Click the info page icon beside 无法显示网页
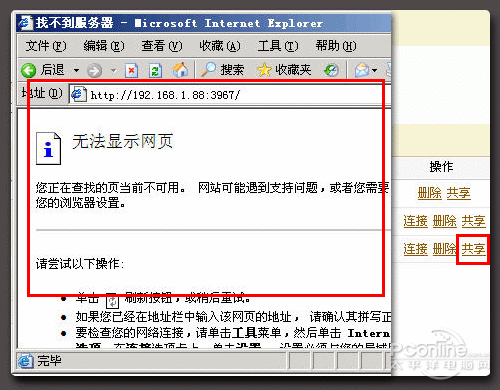500x390 pixels. tap(49, 148)
